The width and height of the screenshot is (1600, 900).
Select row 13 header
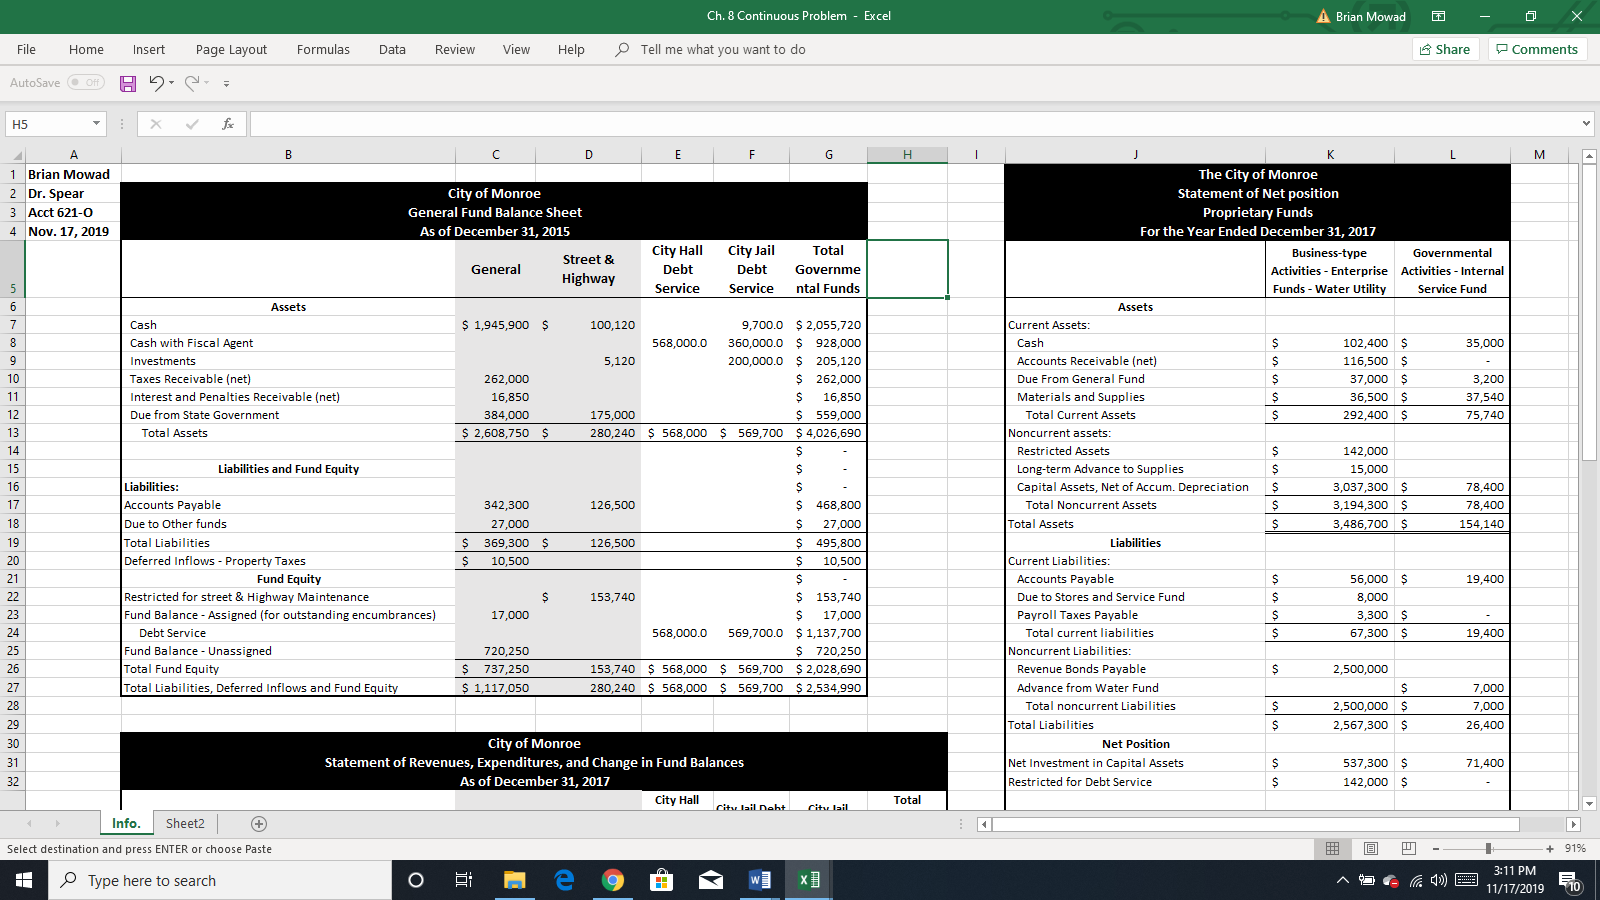coord(13,433)
